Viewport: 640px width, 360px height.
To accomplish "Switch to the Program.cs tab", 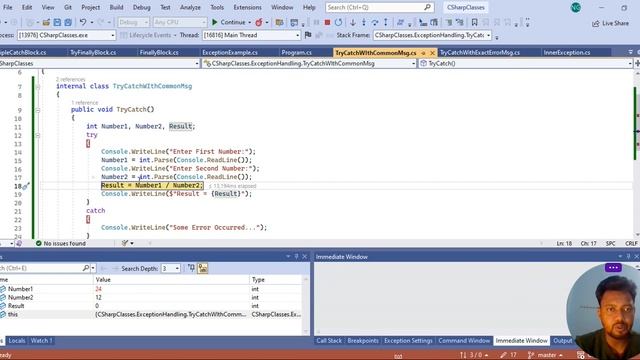I will point(296,53).
